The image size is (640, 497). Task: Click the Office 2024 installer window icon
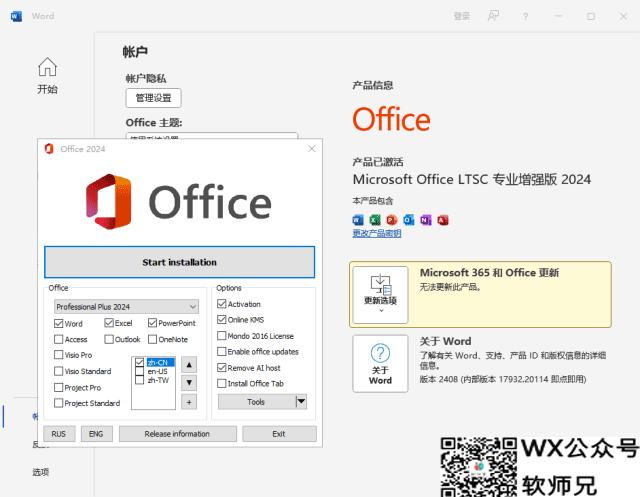[x=49, y=149]
